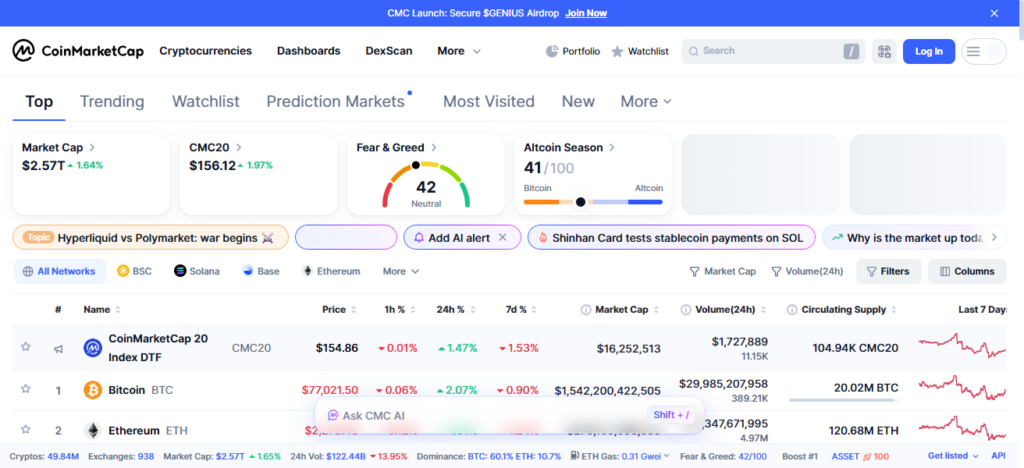
Task: Expand the More dropdown in tab row
Action: point(646,102)
